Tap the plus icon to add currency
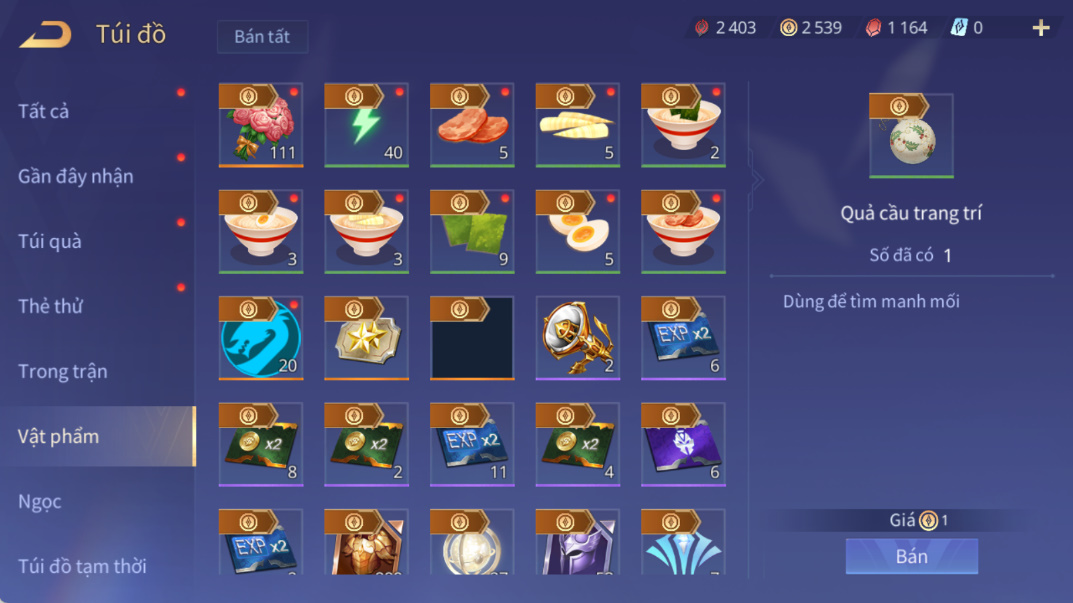Image resolution: width=1073 pixels, height=603 pixels. 1041,28
